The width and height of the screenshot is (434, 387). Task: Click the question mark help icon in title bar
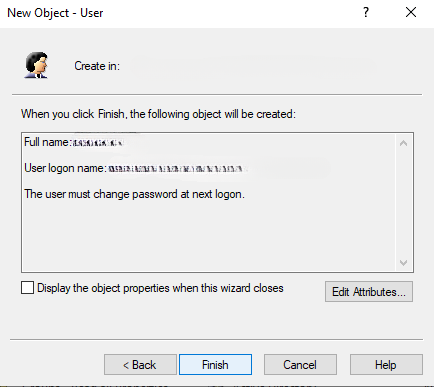pos(366,13)
